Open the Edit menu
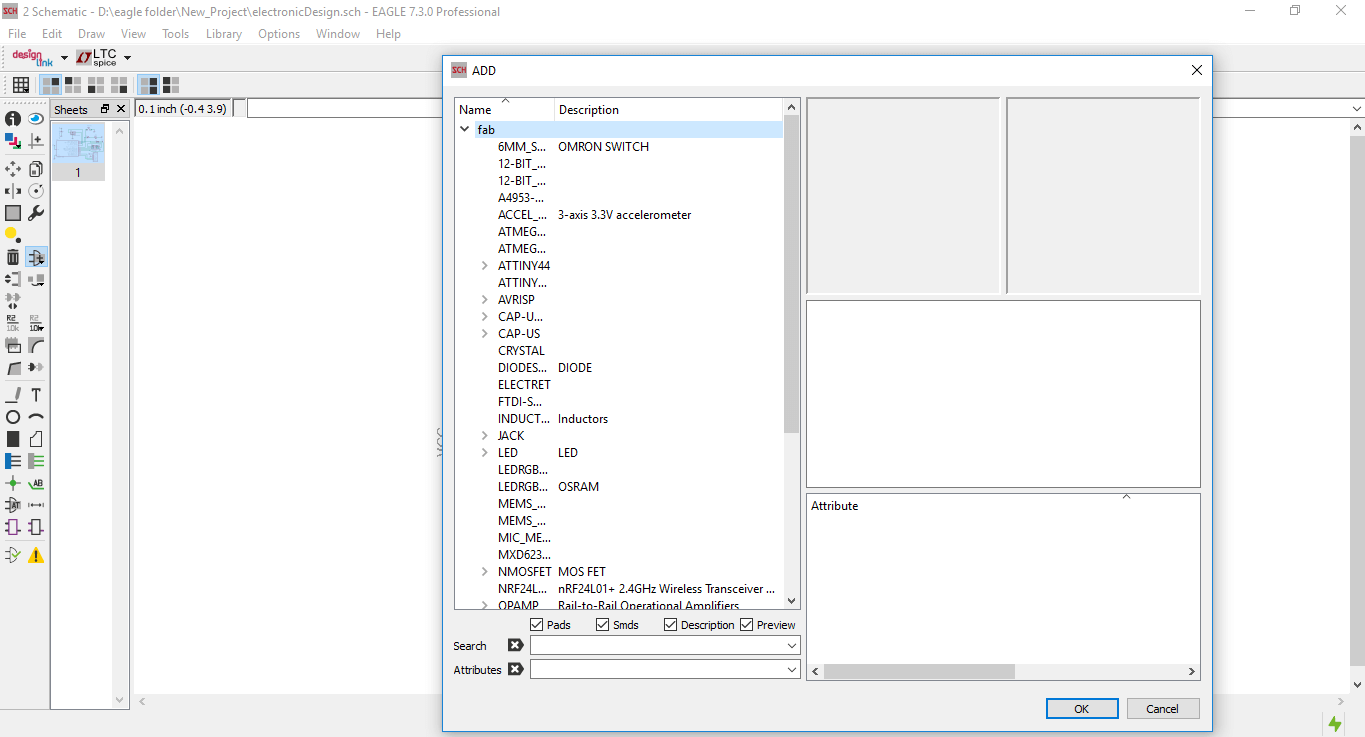Screen dimensions: 1365x737 (52, 33)
